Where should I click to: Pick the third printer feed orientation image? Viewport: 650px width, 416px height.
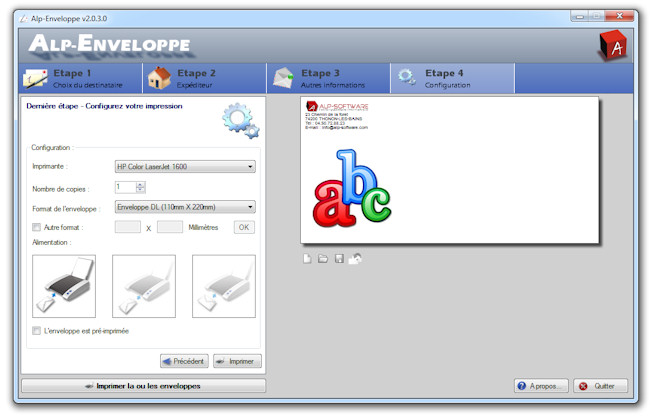(x=224, y=286)
